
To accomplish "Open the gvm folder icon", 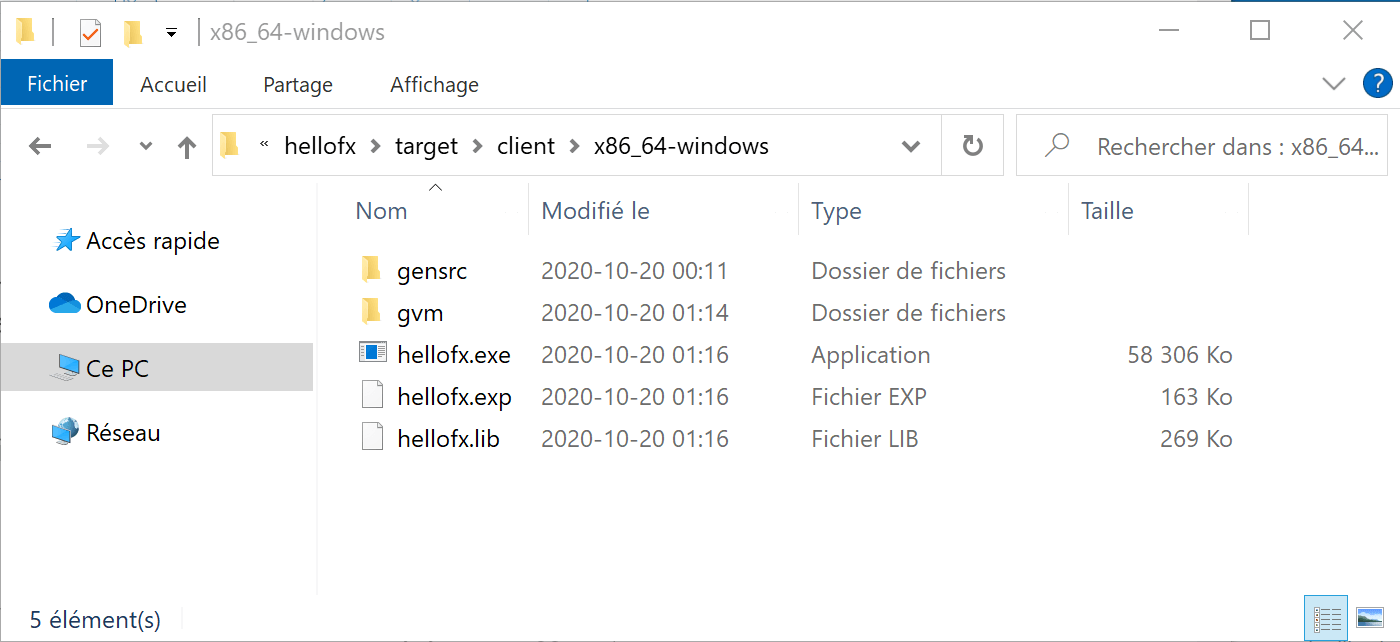I will [x=370, y=312].
